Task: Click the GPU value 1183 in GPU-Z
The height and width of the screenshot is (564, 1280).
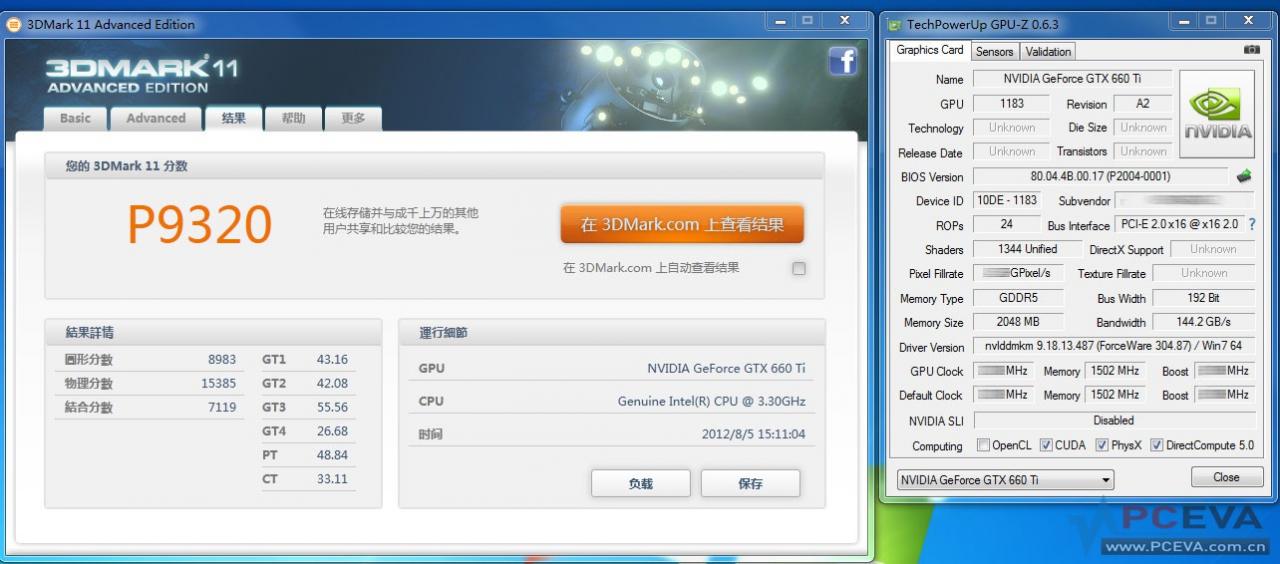Action: 1011,103
